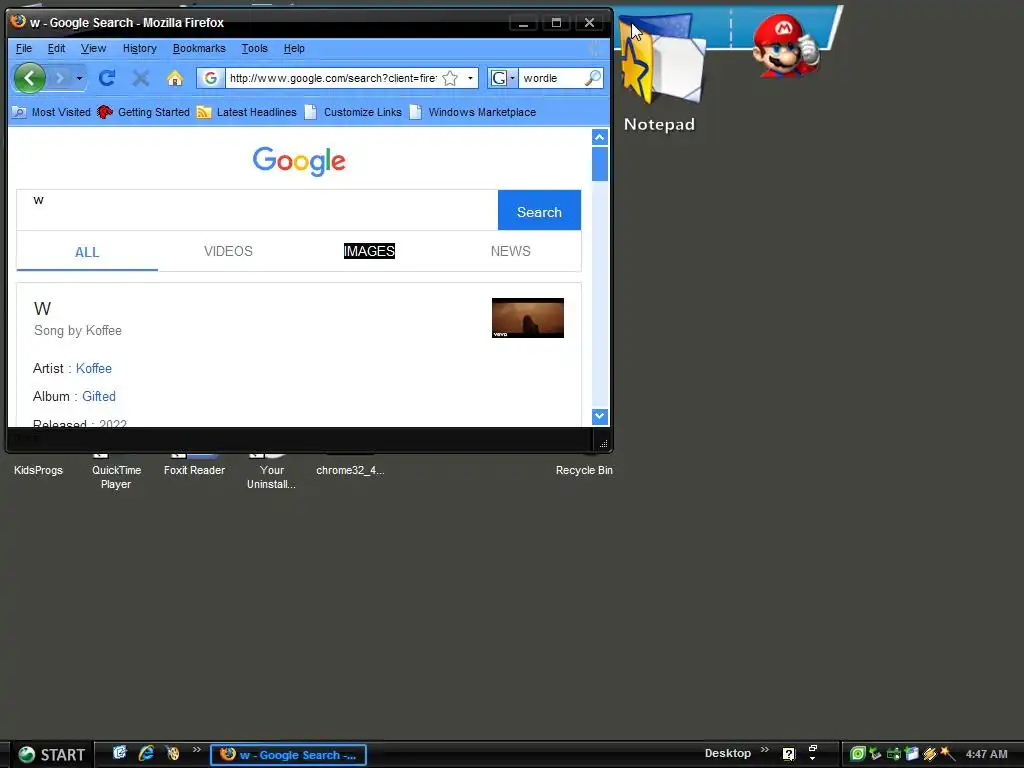Switch to the VIDEOS tab
1024x768 pixels.
[x=228, y=251]
